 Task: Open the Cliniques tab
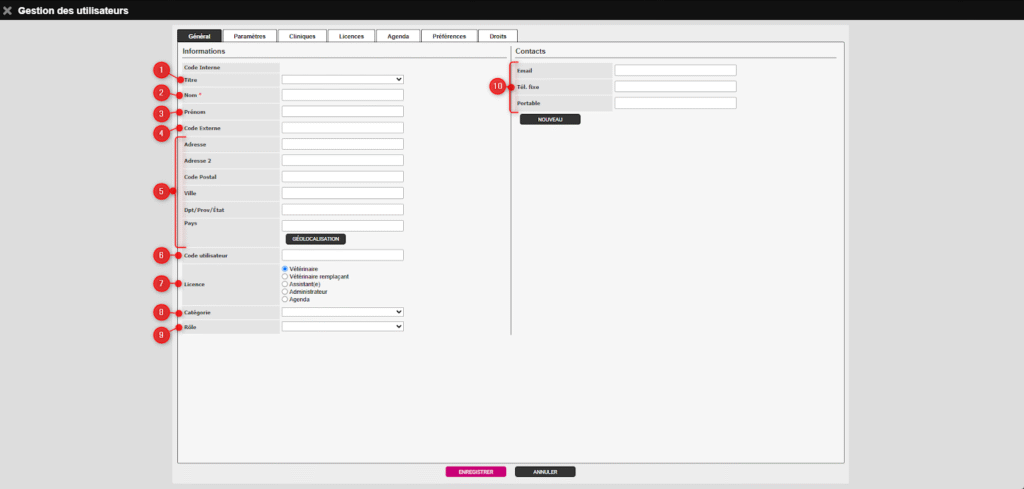point(302,36)
